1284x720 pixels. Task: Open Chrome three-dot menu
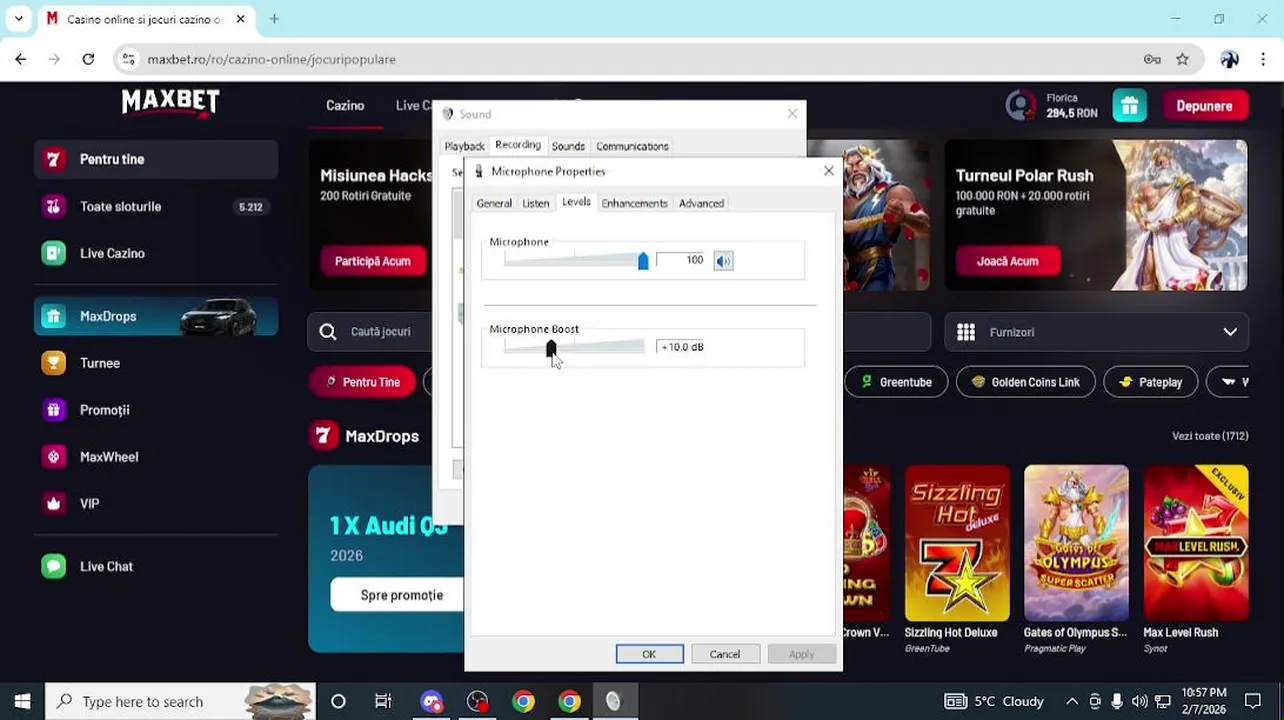1264,59
